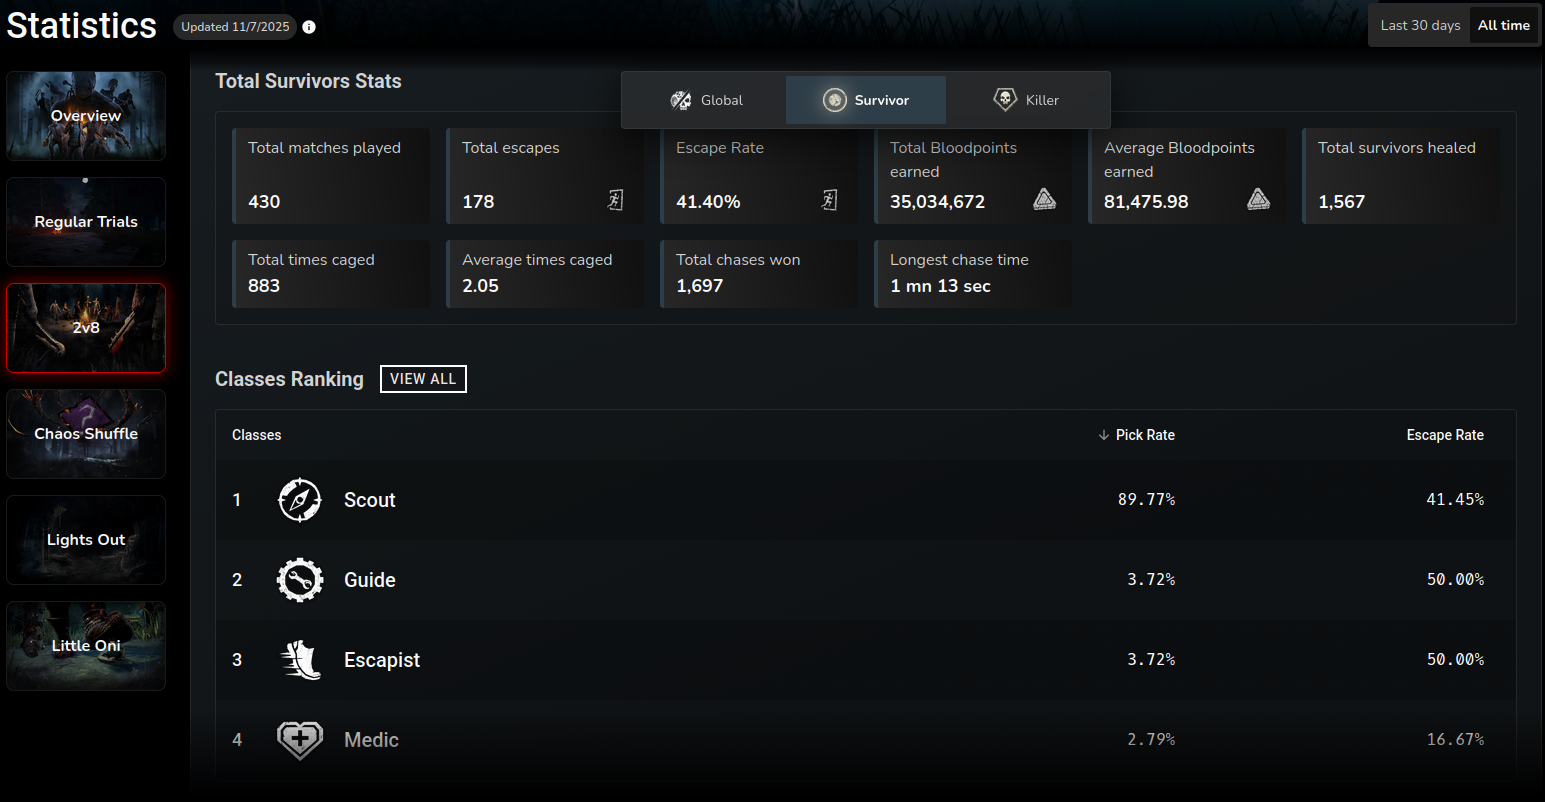Click the Medic class name

click(x=371, y=740)
